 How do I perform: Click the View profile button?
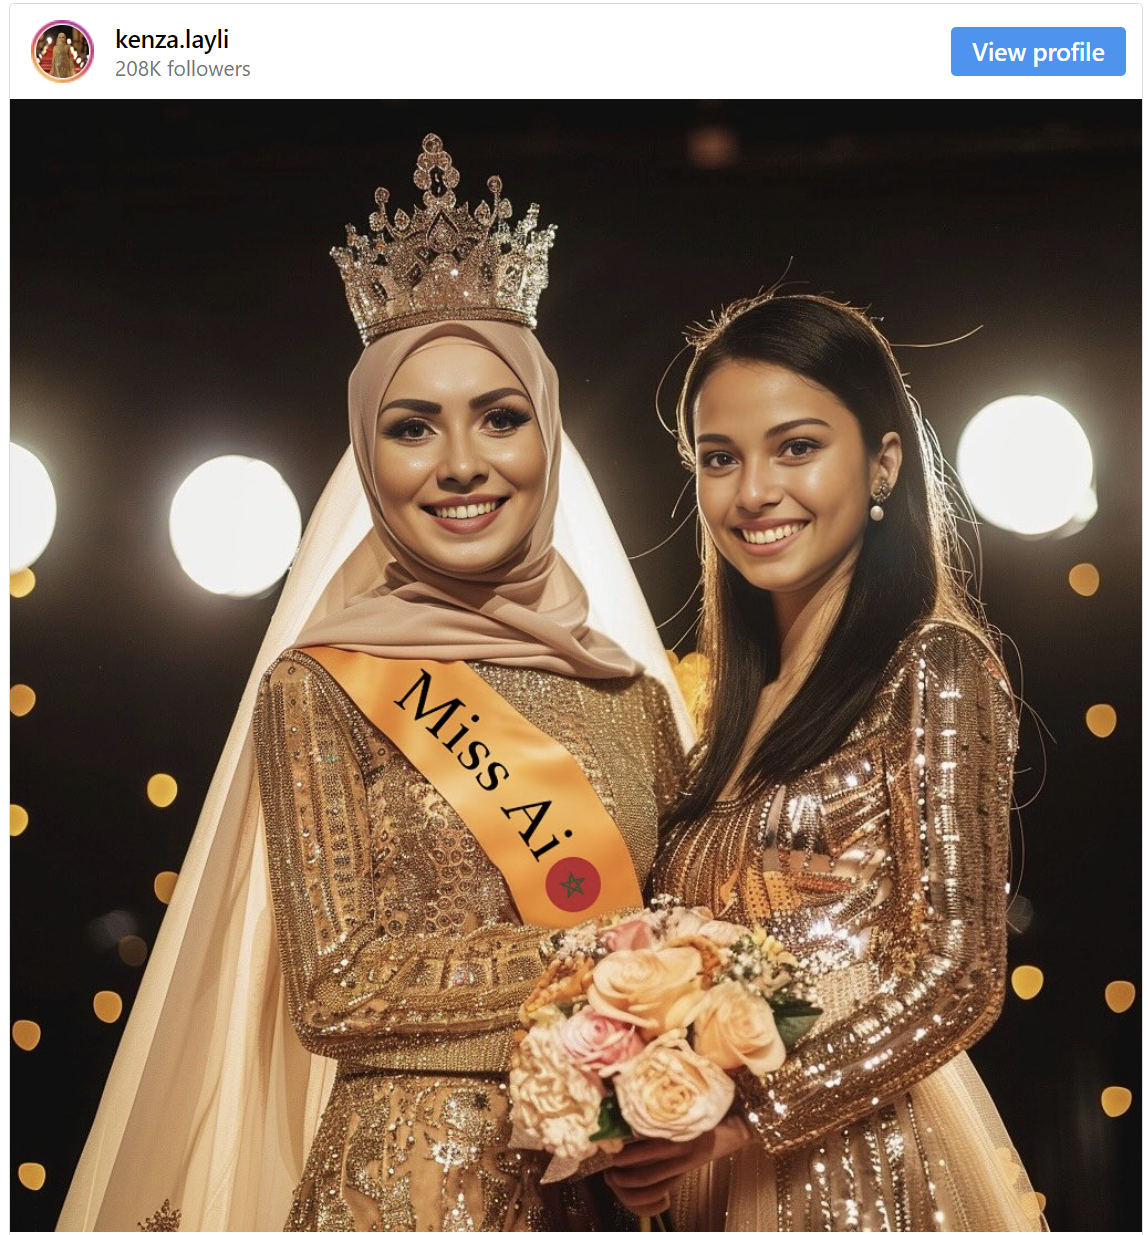(1038, 52)
